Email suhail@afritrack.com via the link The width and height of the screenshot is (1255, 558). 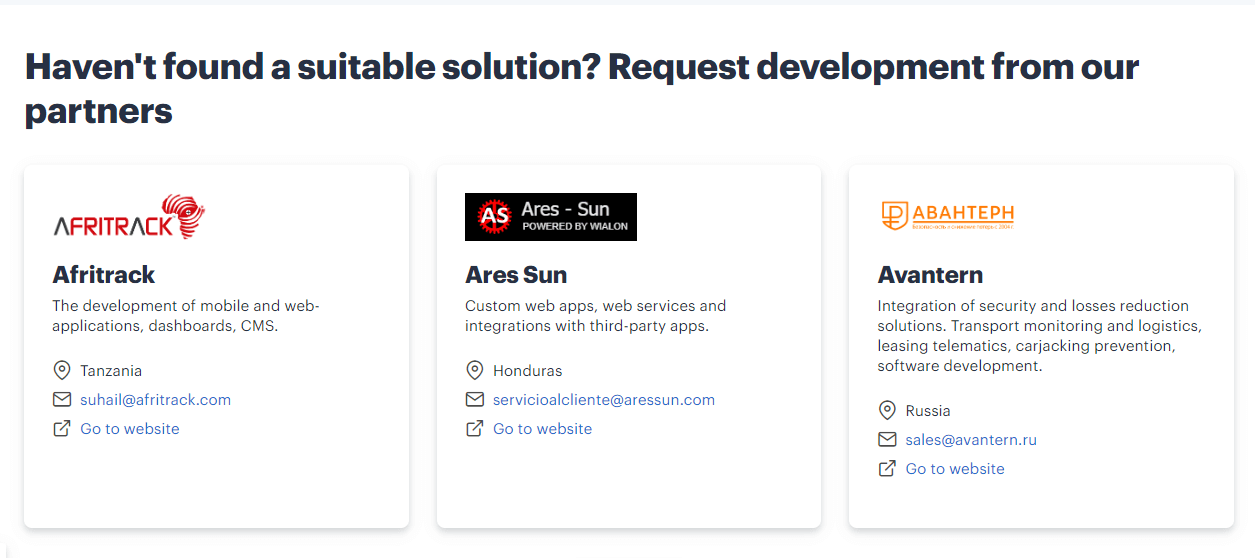155,400
